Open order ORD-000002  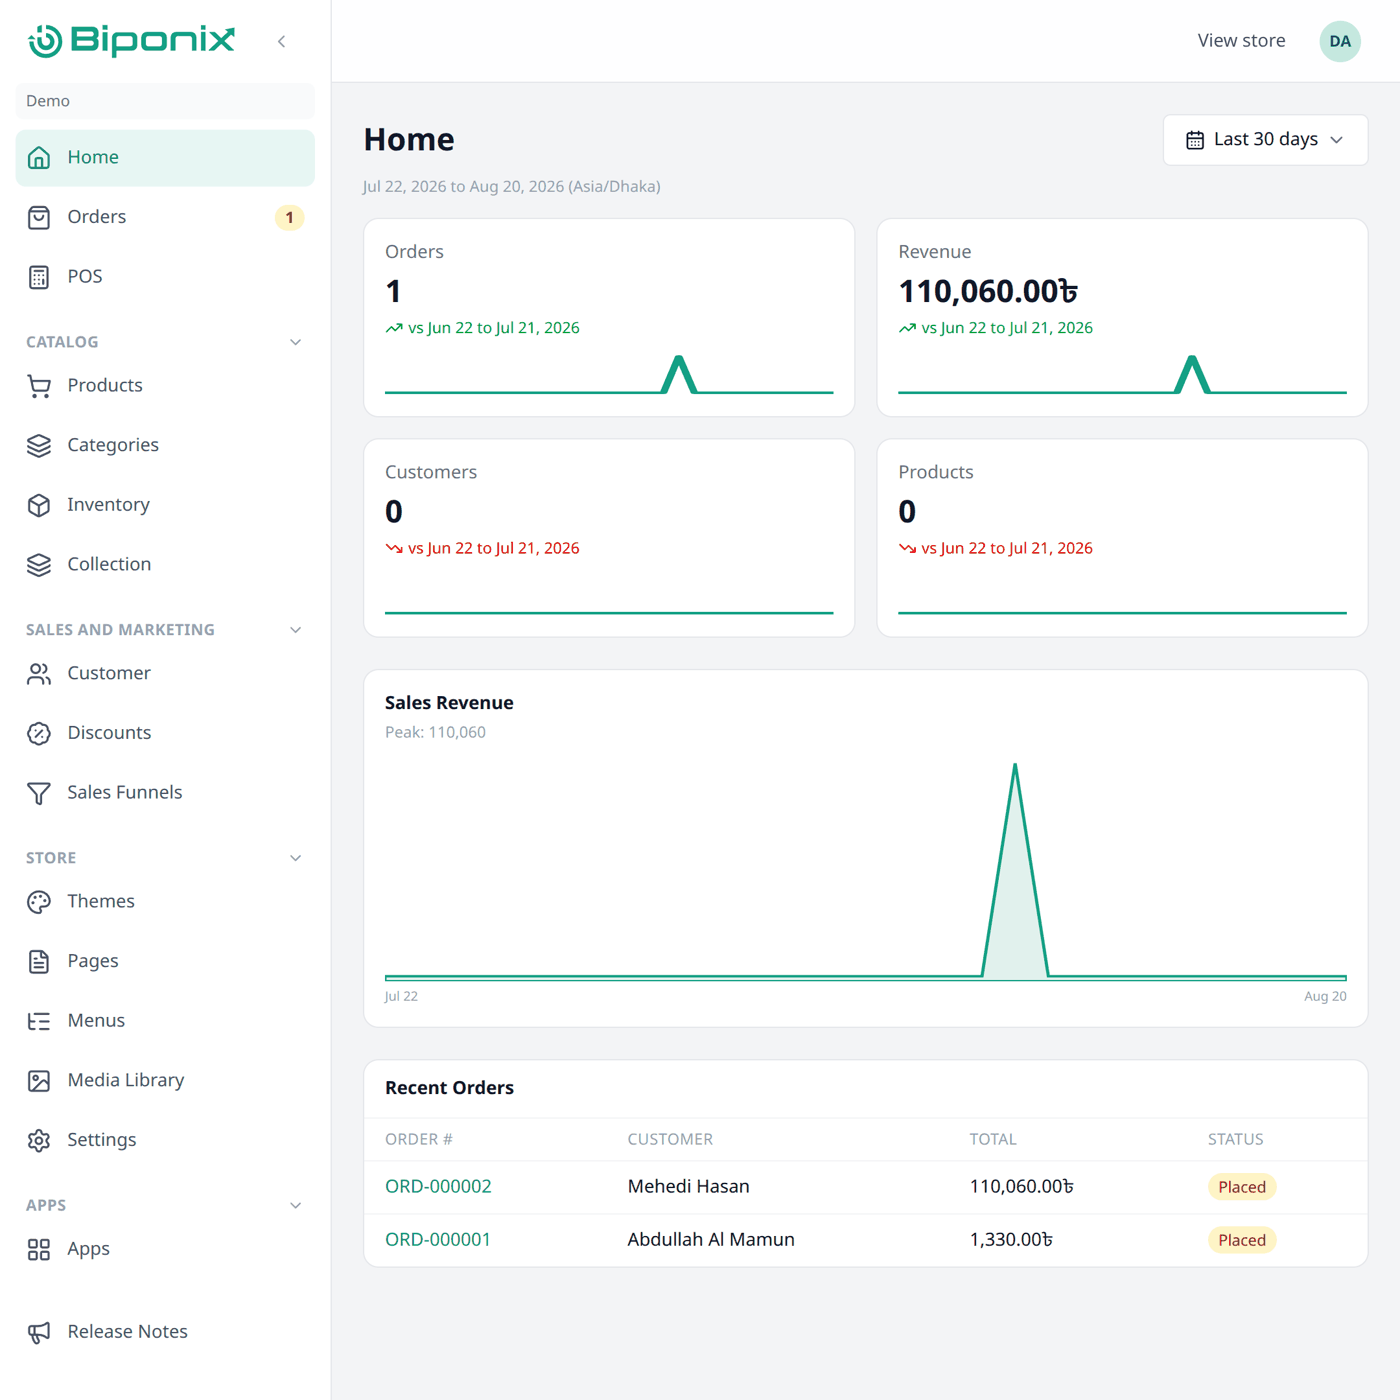pyautogui.click(x=438, y=1186)
